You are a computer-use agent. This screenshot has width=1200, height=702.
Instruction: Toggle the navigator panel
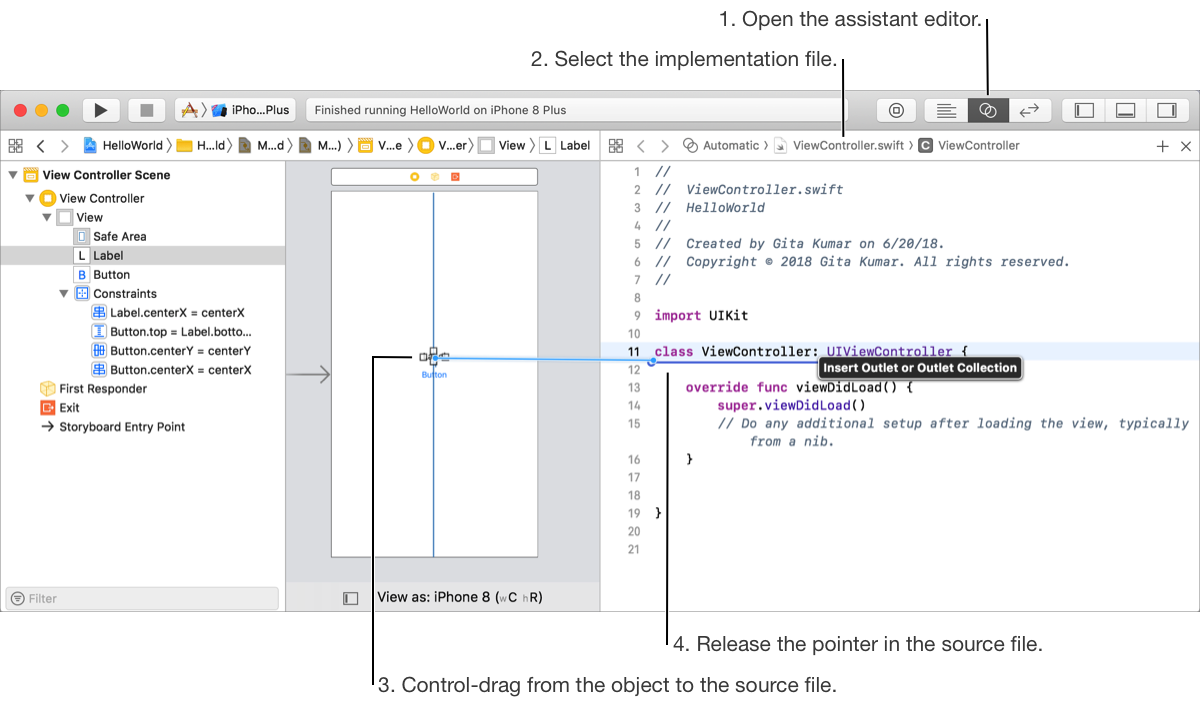pyautogui.click(x=1084, y=110)
